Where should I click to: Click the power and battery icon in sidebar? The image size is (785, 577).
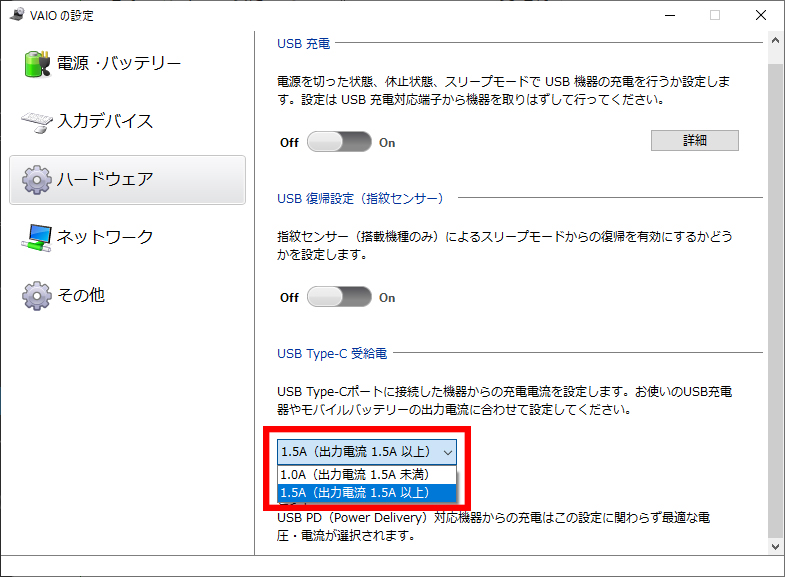(x=37, y=64)
